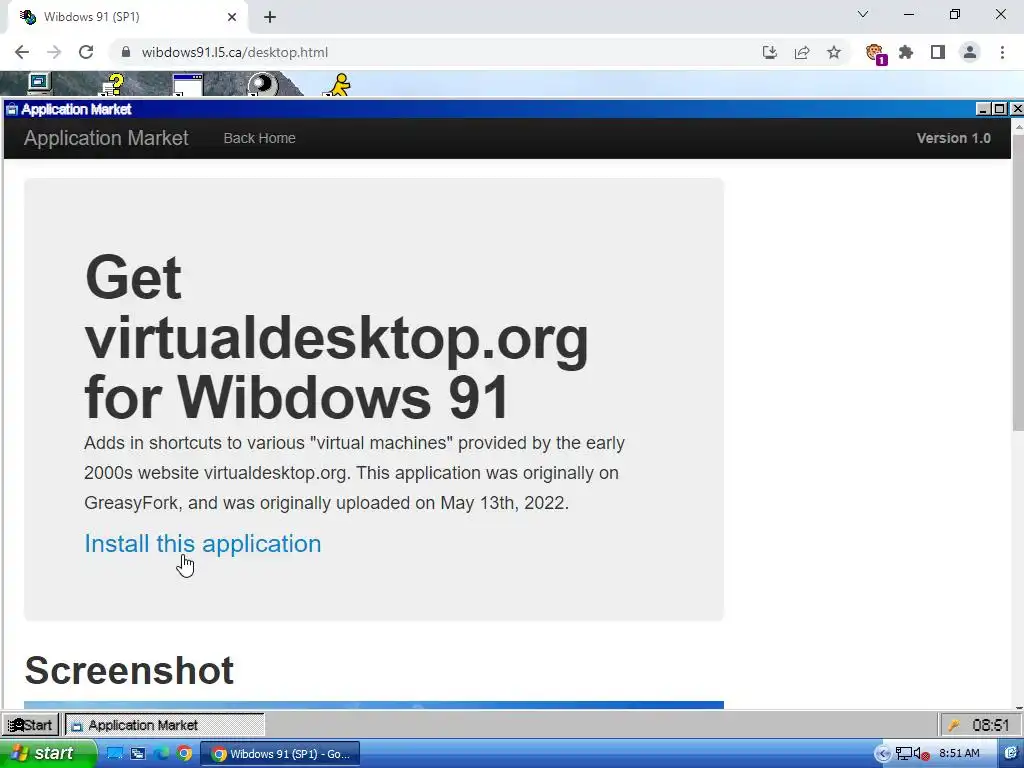This screenshot has height=768, width=1024.
Task: Click the volume speaker tray icon
Action: coord(921,754)
